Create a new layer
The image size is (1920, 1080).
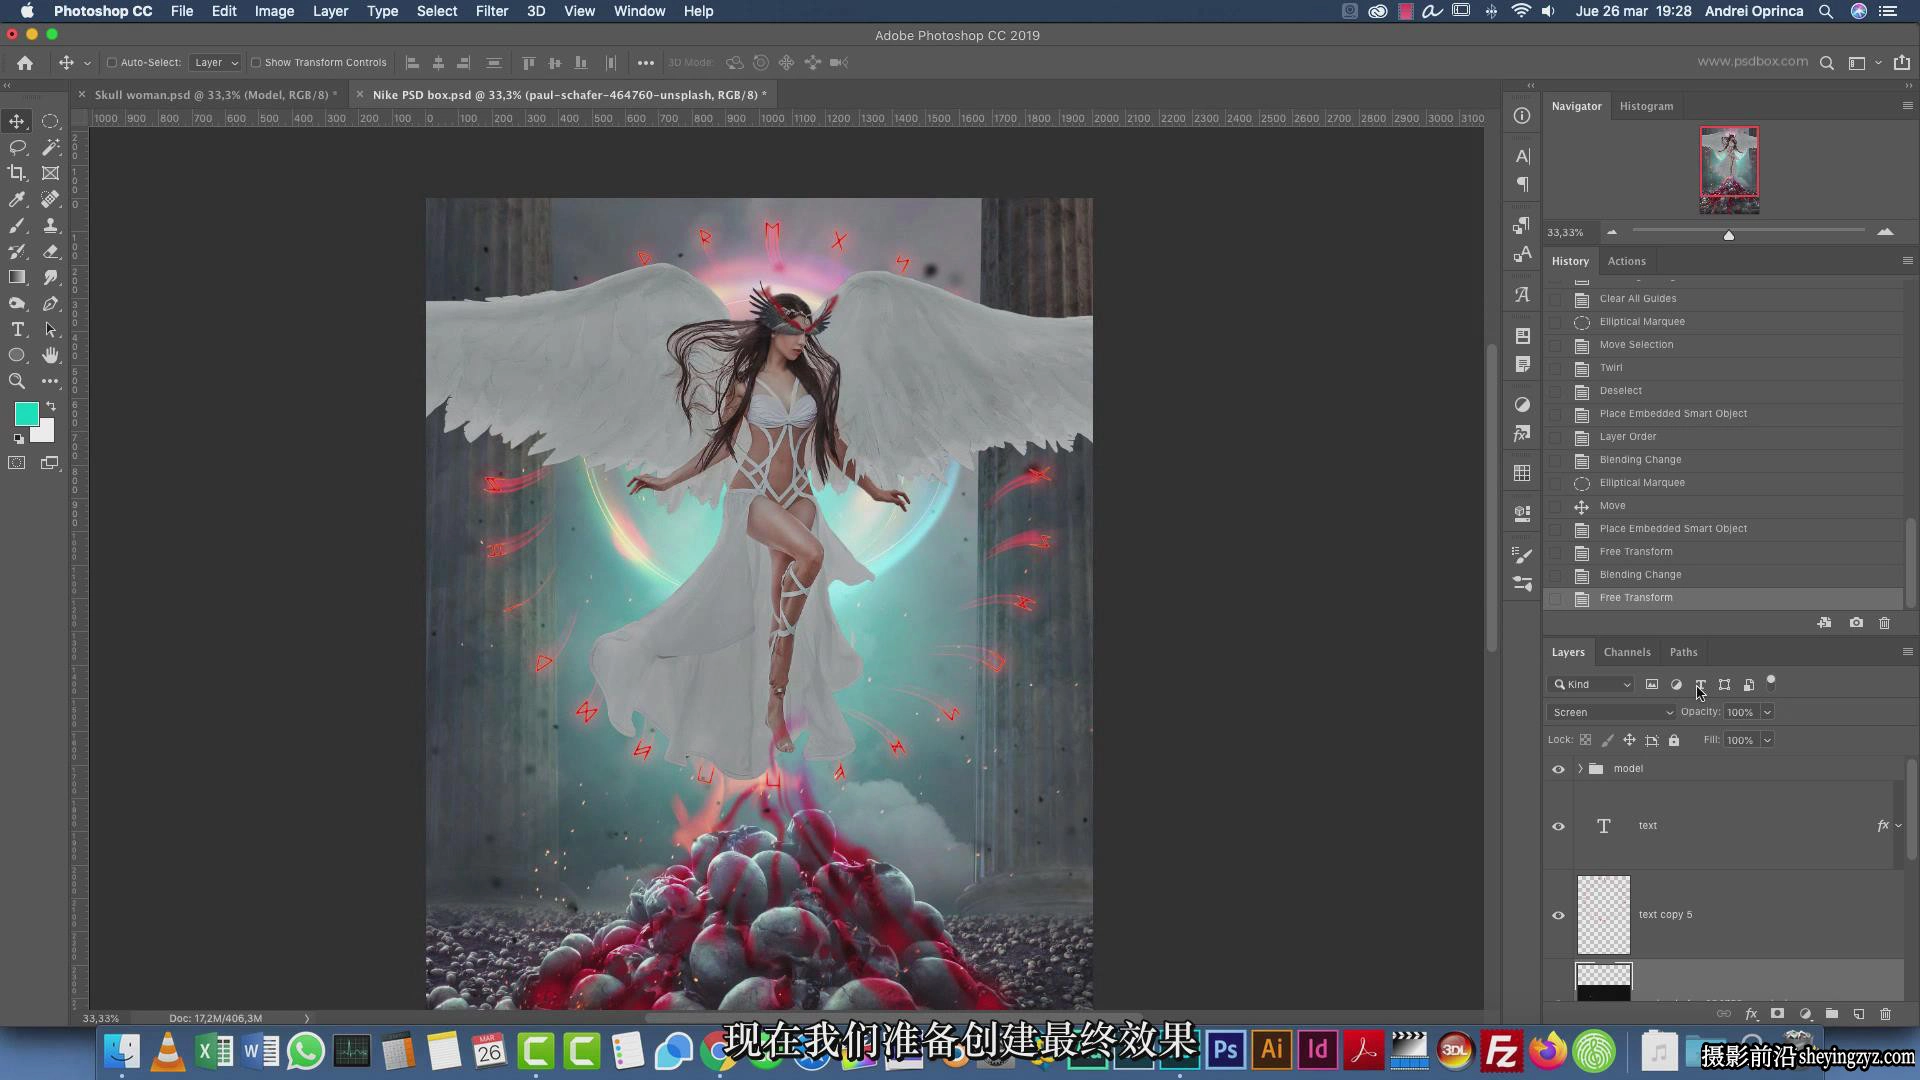[x=1858, y=1014]
